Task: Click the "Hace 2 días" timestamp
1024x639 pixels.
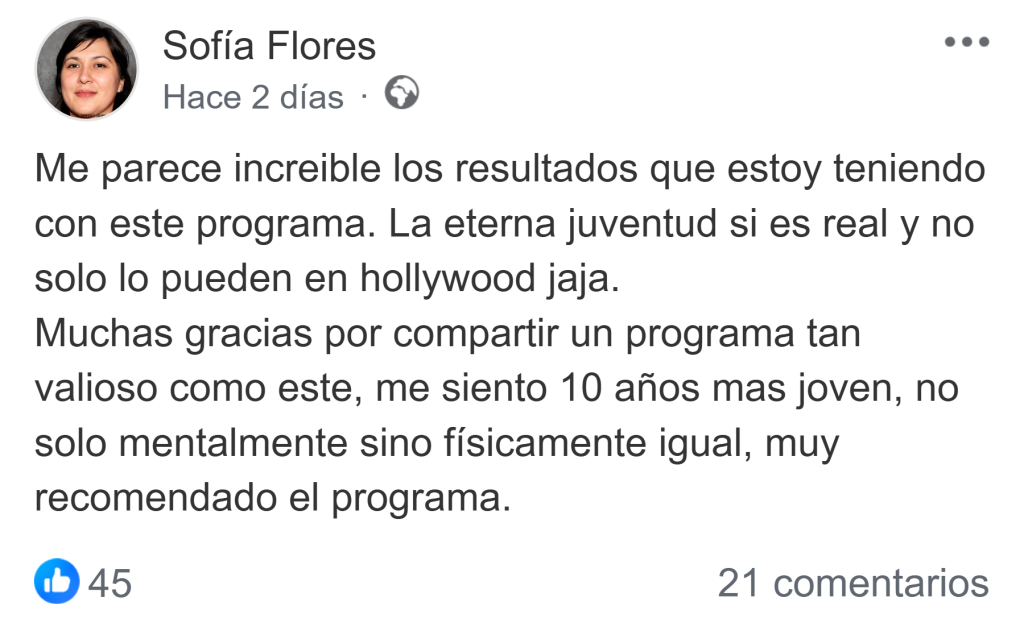Action: [253, 98]
